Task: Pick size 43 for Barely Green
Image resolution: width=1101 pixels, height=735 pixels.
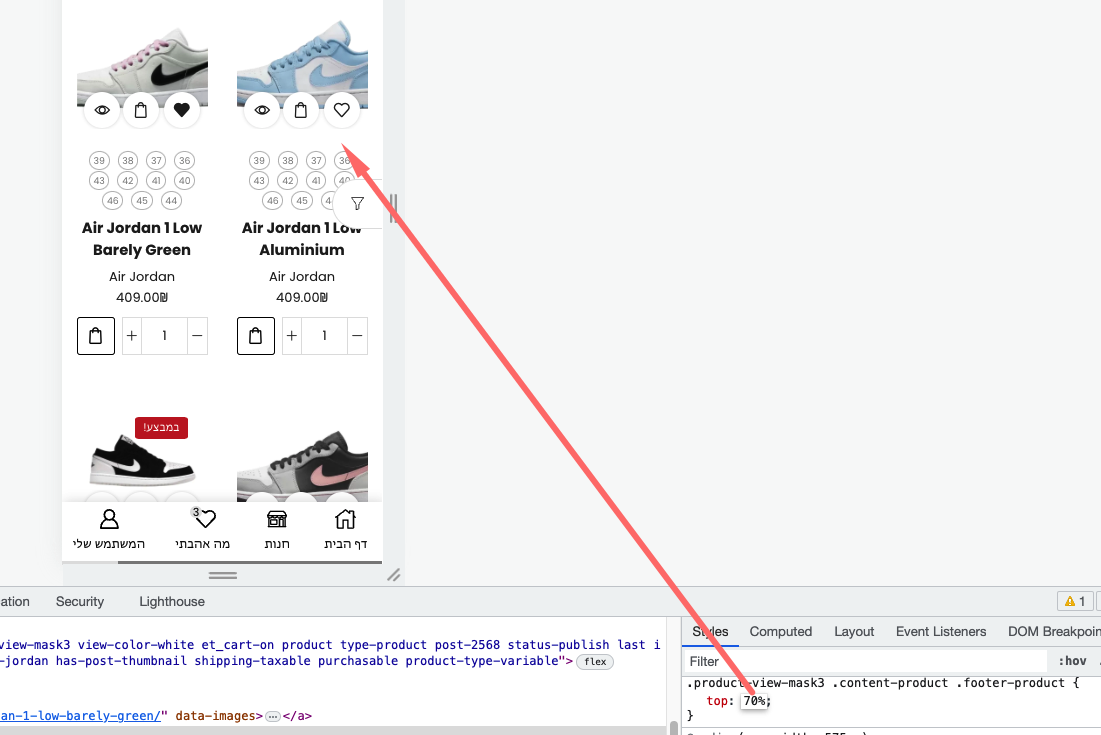Action: click(99, 181)
